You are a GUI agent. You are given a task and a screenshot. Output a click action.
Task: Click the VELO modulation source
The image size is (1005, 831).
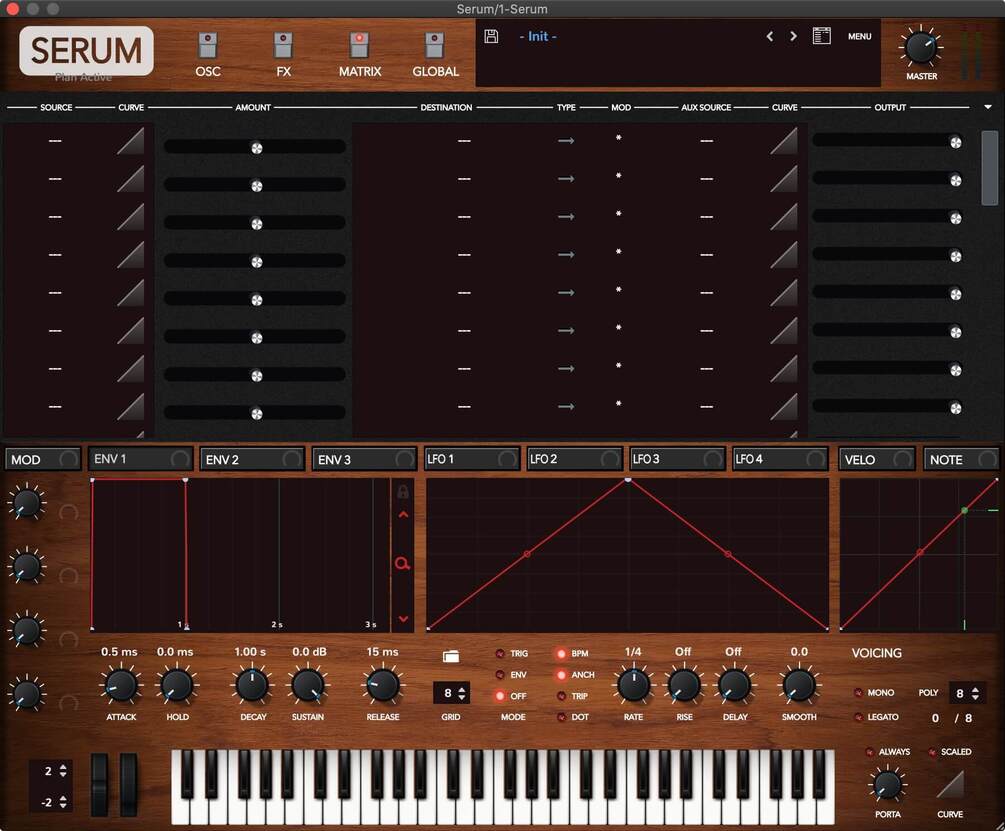click(x=876, y=459)
